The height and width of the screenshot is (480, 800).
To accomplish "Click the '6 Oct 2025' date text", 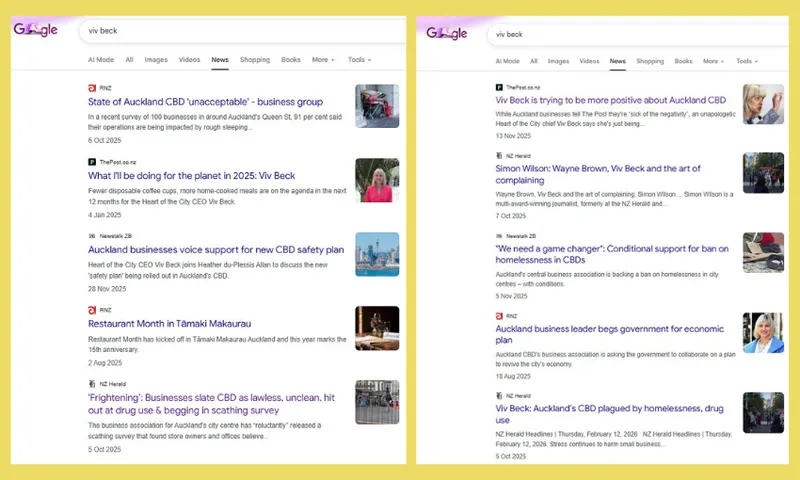I will point(105,140).
